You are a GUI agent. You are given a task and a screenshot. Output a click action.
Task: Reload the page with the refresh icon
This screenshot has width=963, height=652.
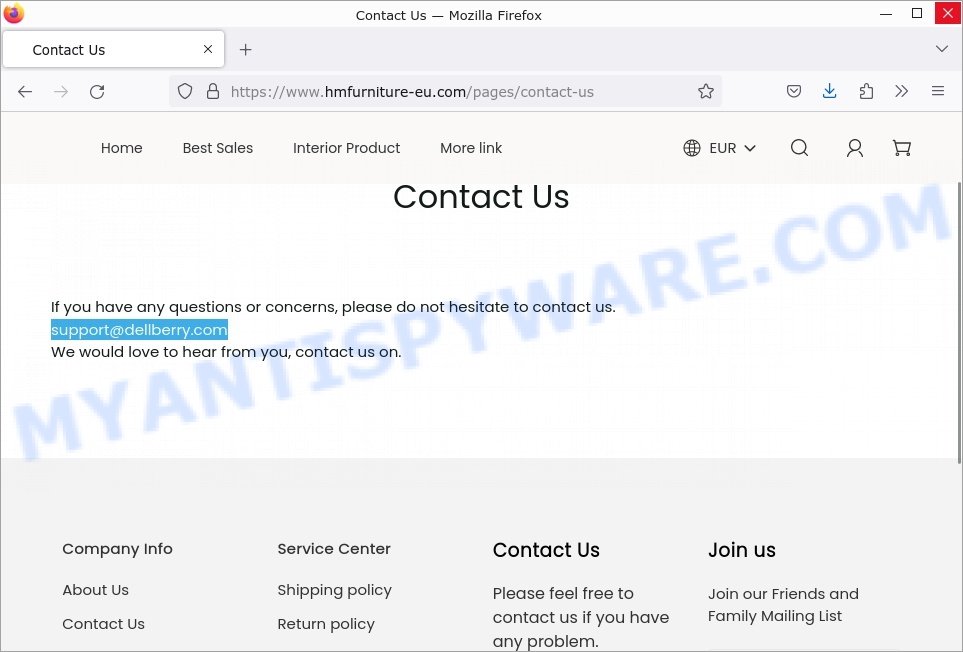tap(97, 92)
